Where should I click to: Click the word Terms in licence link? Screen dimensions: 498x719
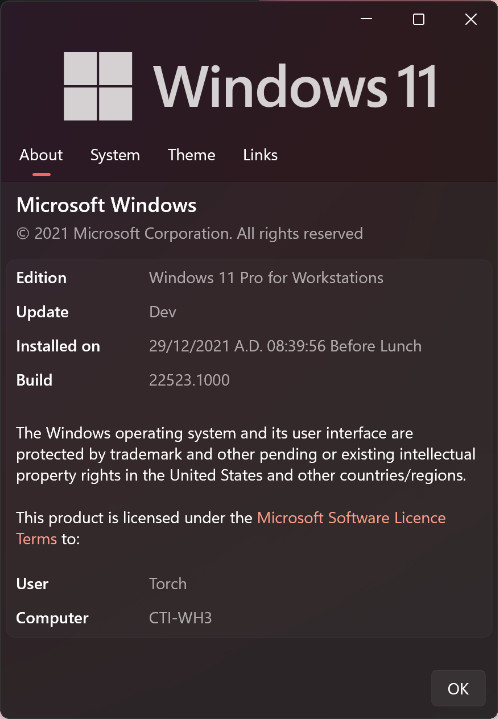[37, 539]
